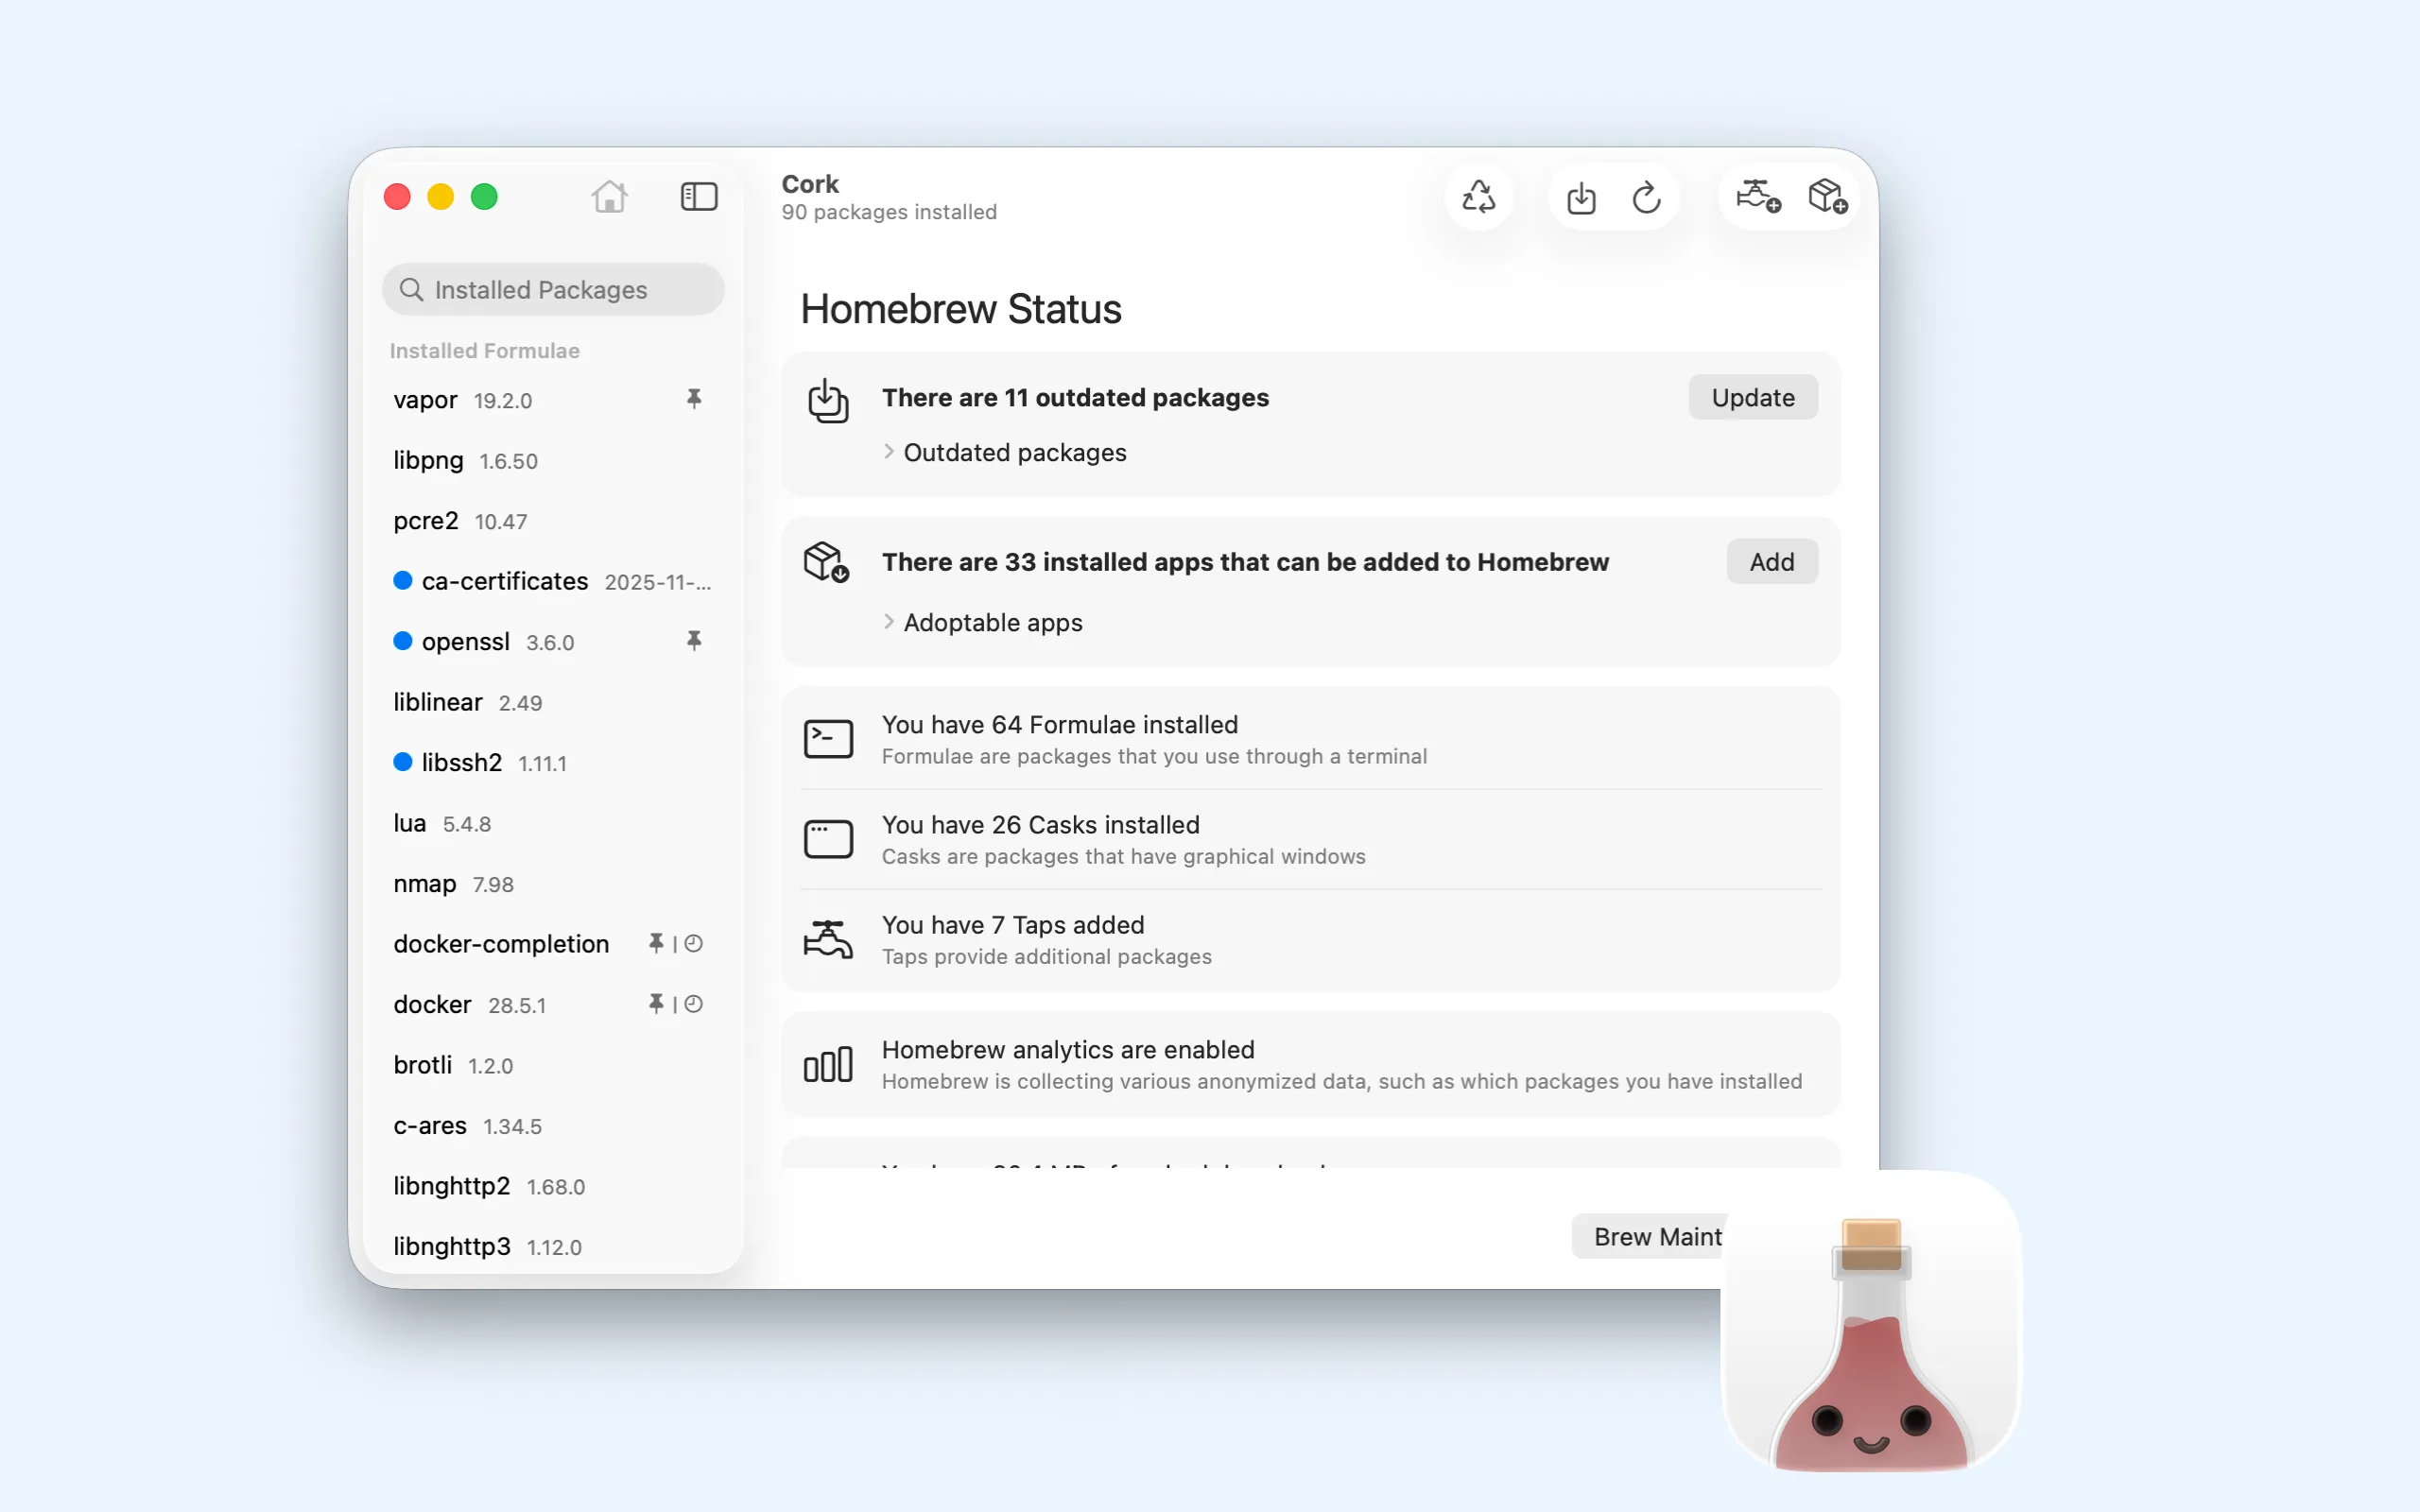2420x1512 pixels.
Task: Click the bar chart analytics icon
Action: click(x=828, y=1064)
